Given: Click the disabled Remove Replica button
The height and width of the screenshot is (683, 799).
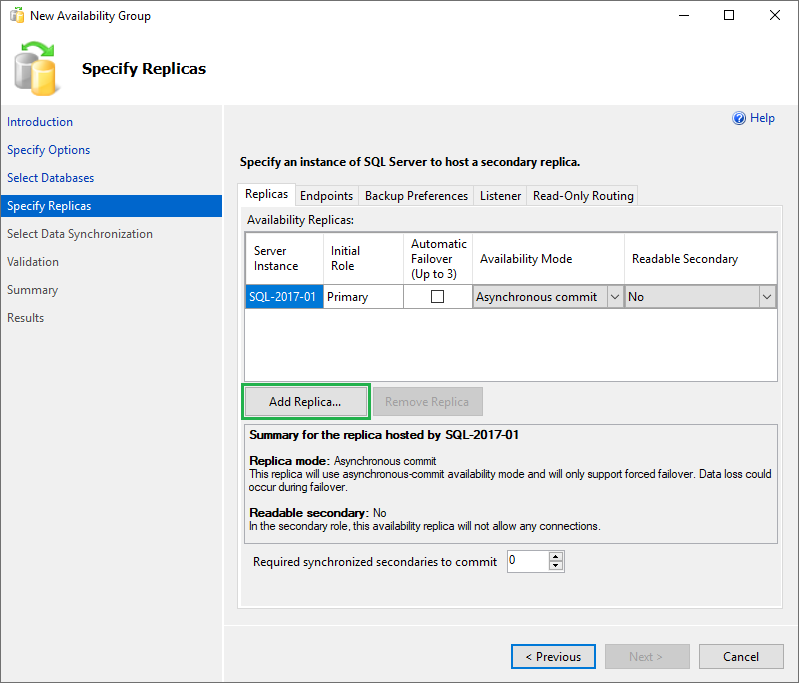Looking at the screenshot, I should click(427, 402).
